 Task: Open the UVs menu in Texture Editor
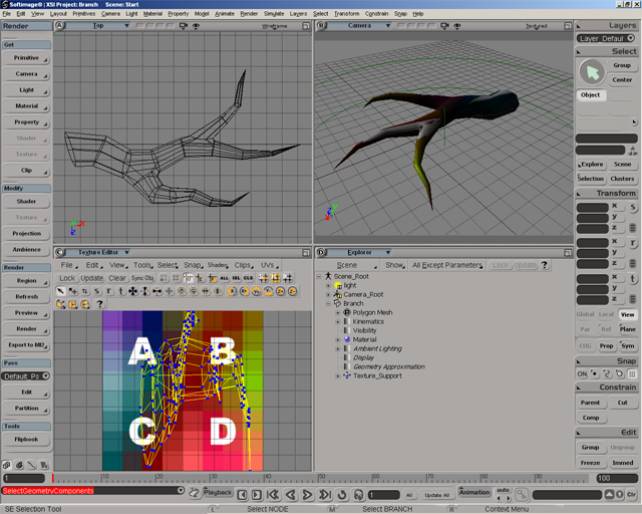click(x=267, y=265)
